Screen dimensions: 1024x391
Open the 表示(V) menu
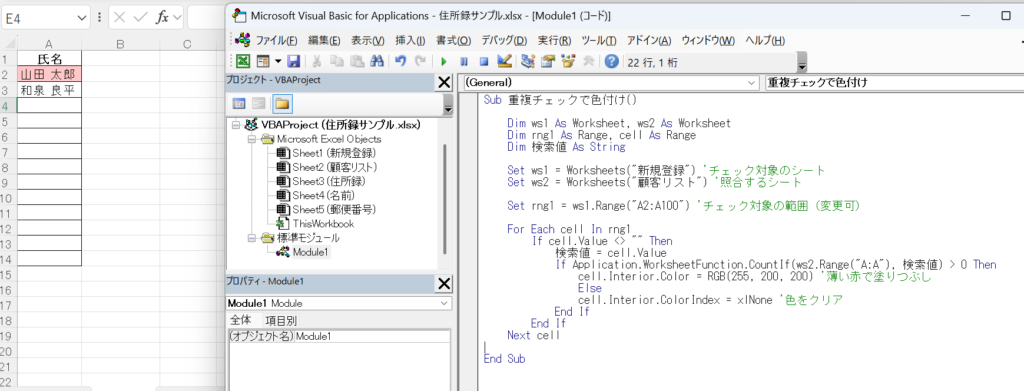click(368, 40)
